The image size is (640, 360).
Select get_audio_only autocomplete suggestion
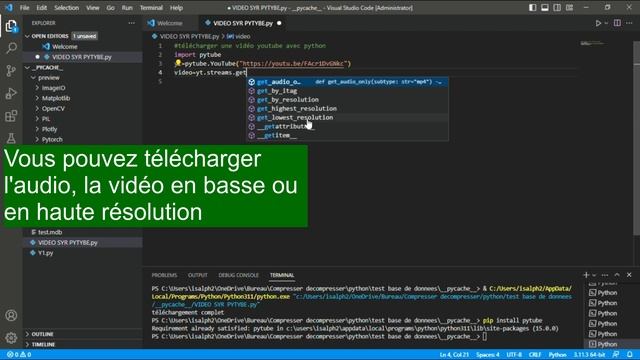coord(347,82)
